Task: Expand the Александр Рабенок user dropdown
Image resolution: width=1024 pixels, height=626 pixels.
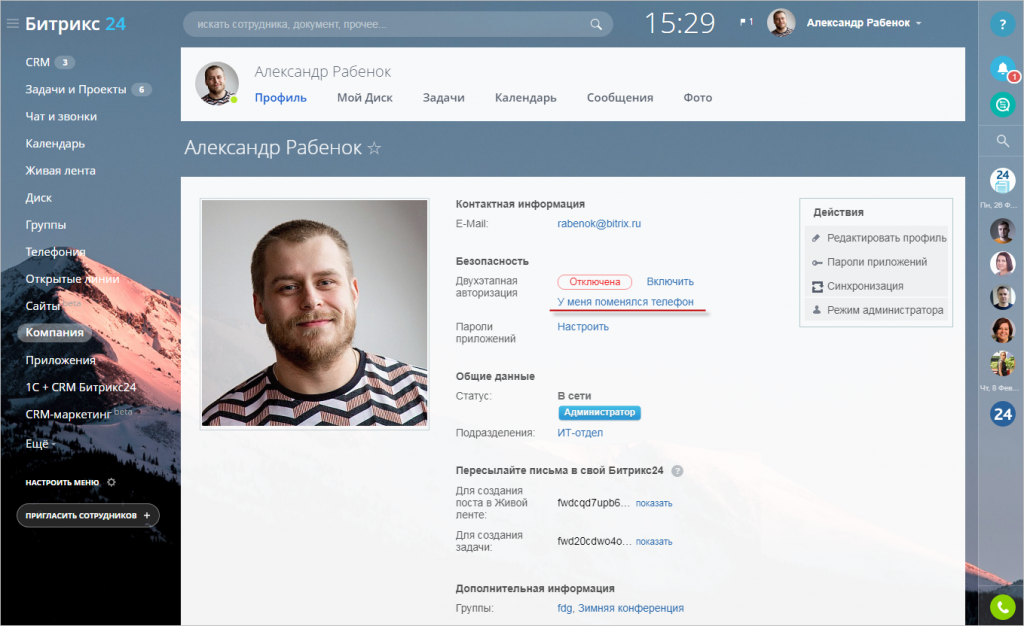Action: click(863, 23)
